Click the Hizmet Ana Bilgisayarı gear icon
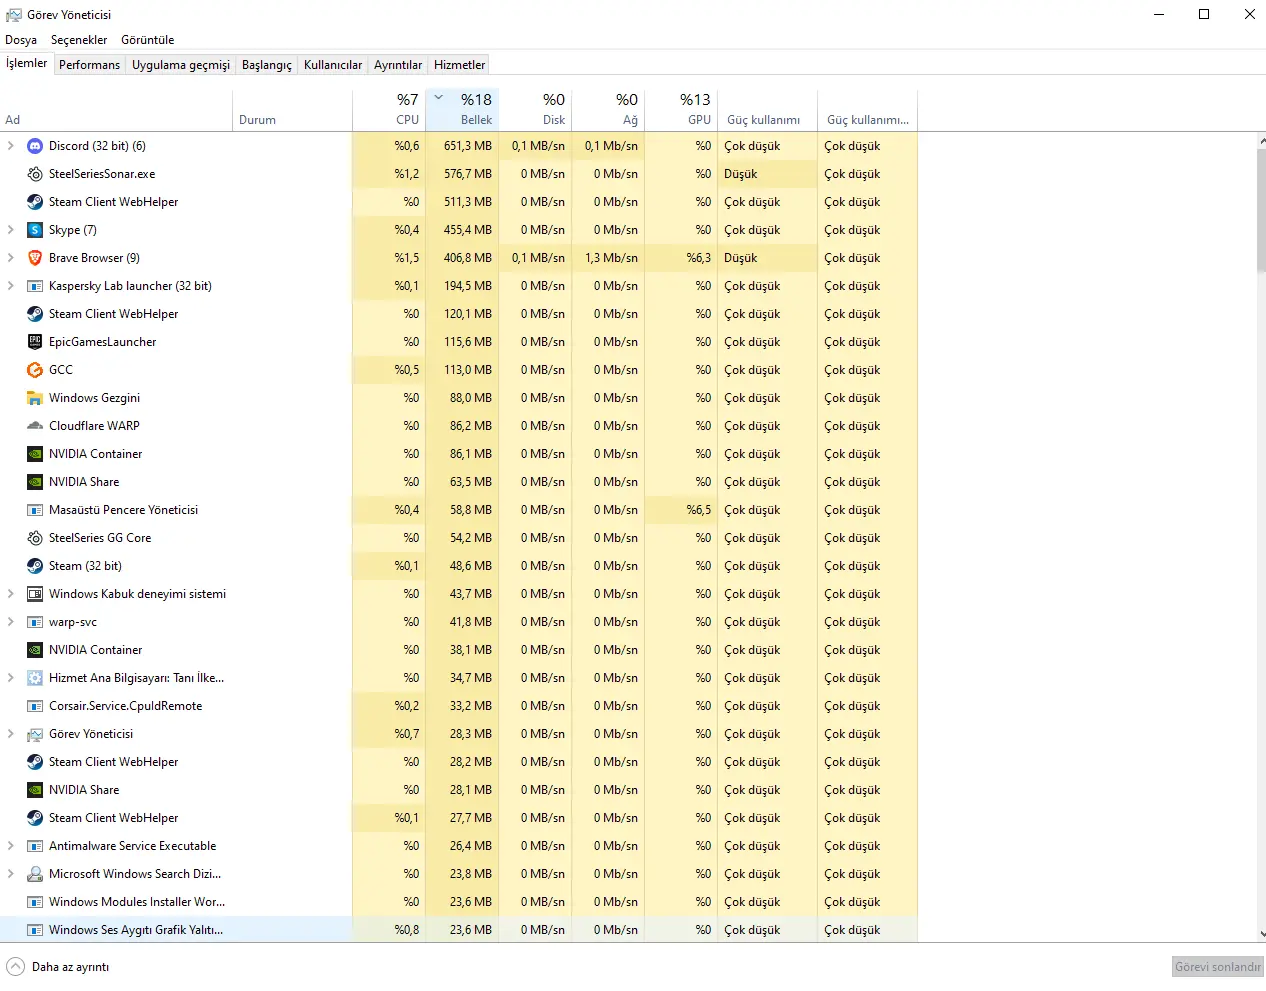This screenshot has width=1266, height=991. pos(35,678)
